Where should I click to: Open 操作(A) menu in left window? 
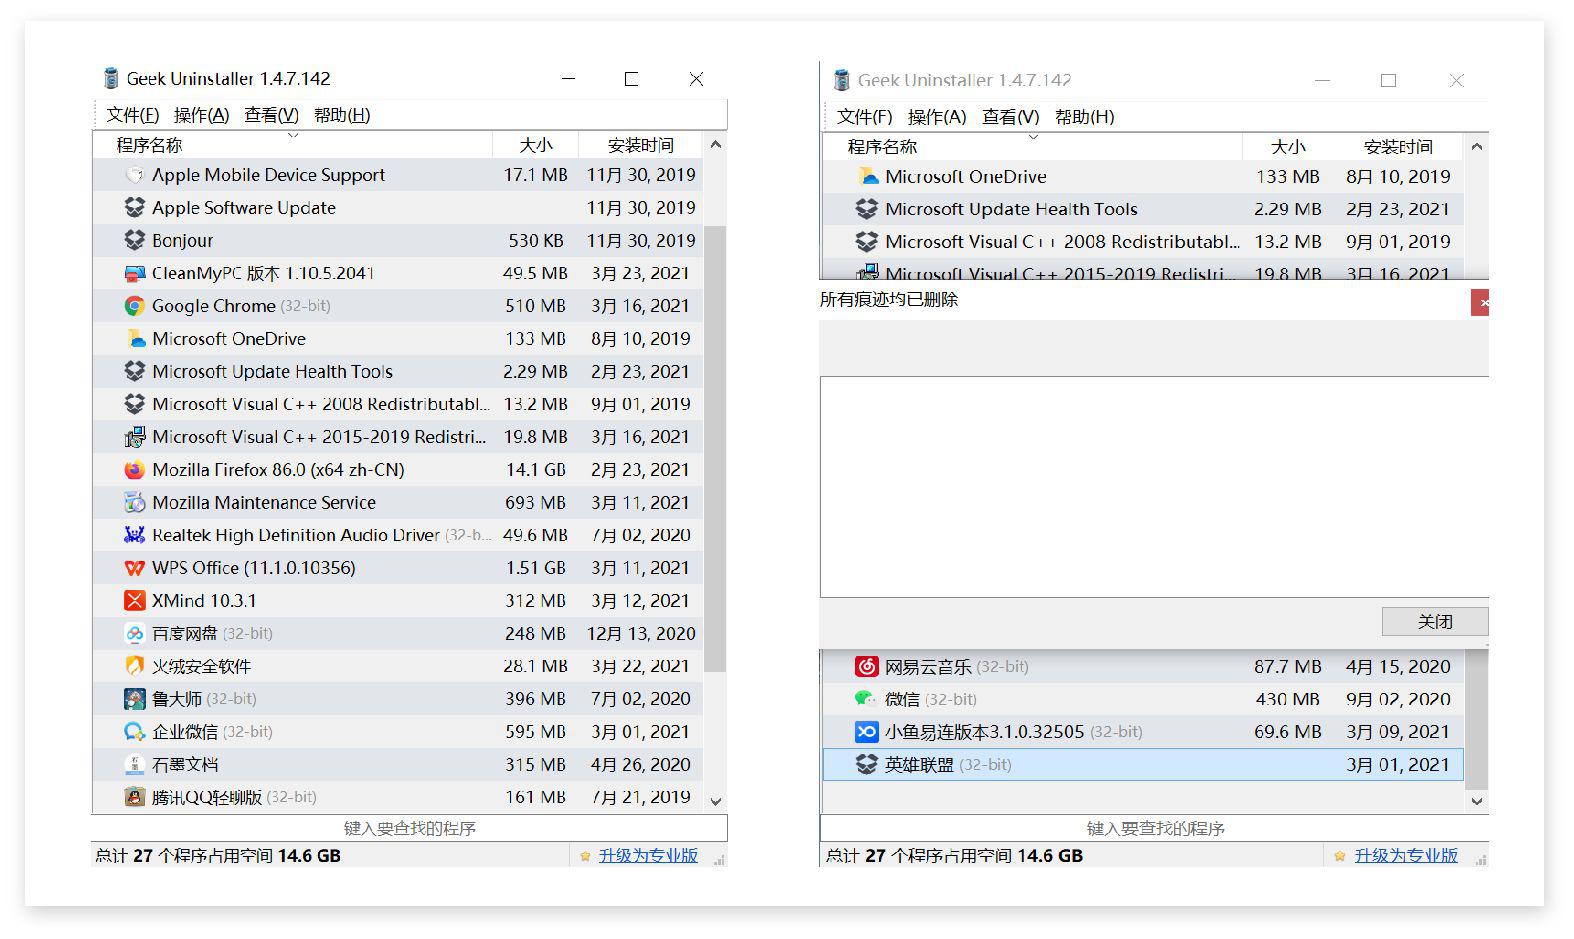tap(201, 115)
